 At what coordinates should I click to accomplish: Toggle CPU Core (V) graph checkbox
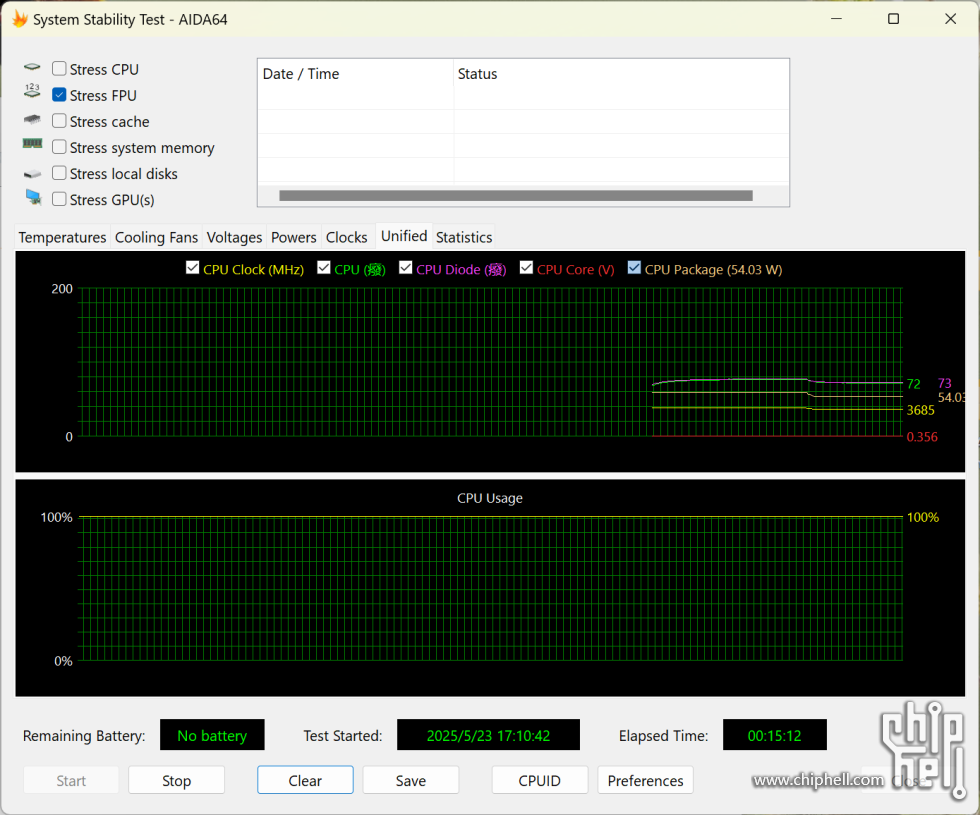526,268
